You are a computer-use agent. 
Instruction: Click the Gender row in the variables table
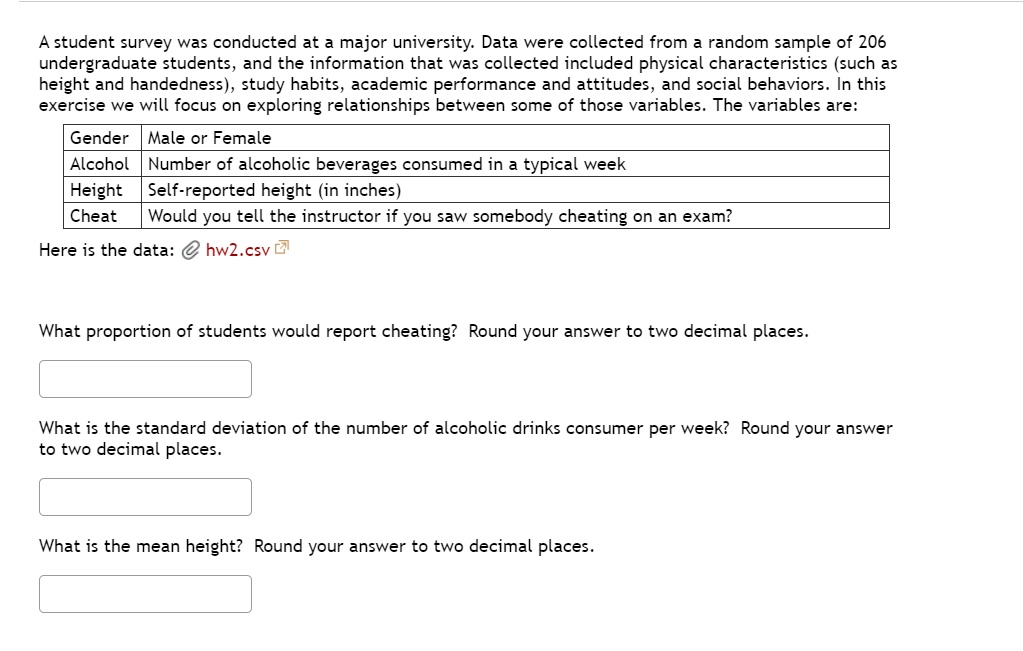(x=98, y=138)
